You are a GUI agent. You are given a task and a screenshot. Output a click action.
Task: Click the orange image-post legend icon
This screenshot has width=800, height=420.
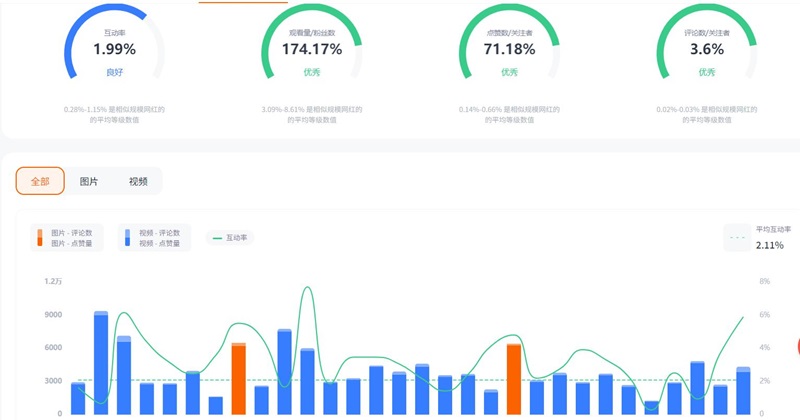pos(40,238)
